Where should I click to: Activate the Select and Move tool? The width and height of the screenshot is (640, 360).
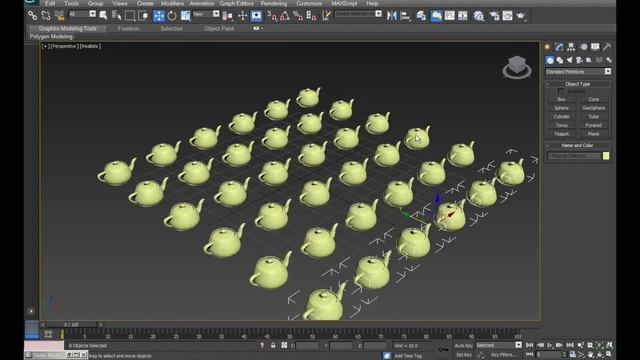click(158, 16)
